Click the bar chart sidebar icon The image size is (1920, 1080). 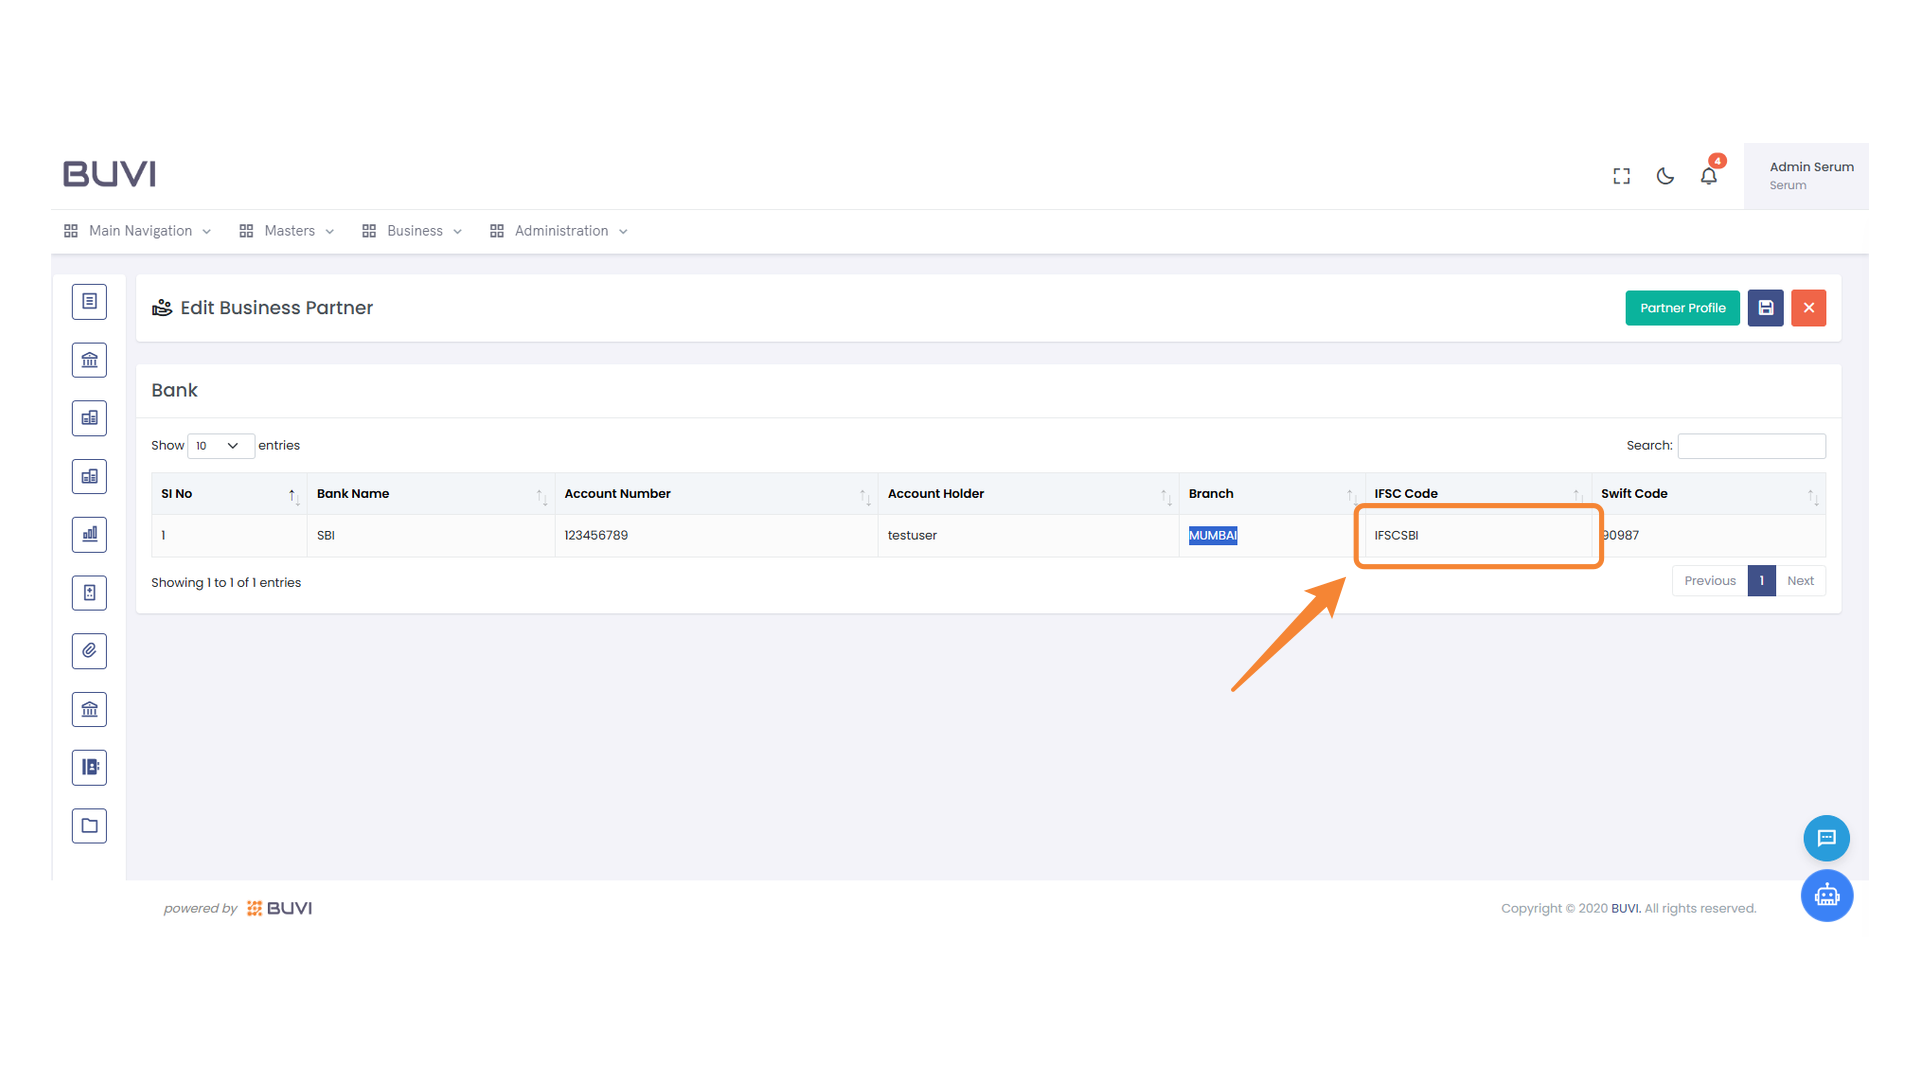pyautogui.click(x=89, y=535)
